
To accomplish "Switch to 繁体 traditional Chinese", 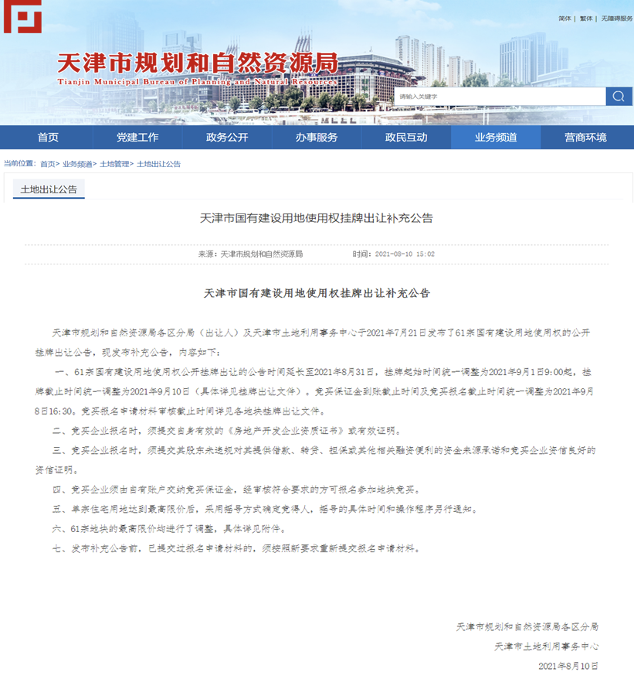I will pyautogui.click(x=586, y=19).
